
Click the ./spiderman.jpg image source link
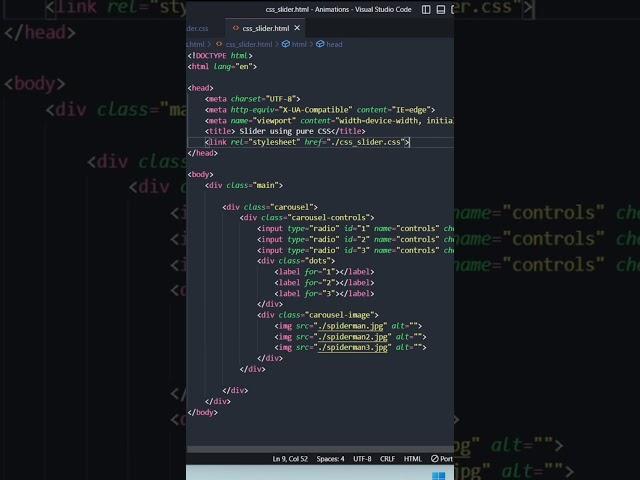point(351,326)
